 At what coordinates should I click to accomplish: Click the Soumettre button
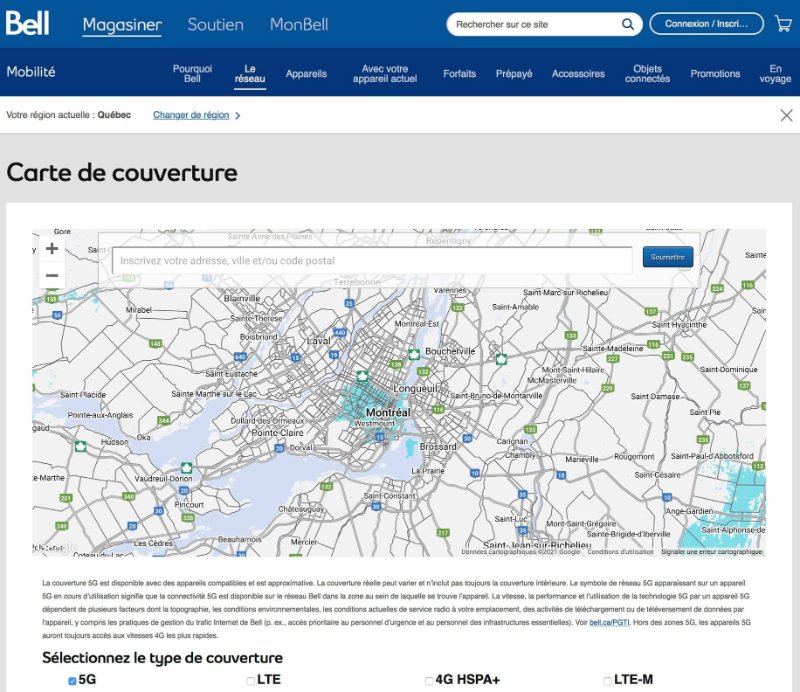[x=668, y=257]
